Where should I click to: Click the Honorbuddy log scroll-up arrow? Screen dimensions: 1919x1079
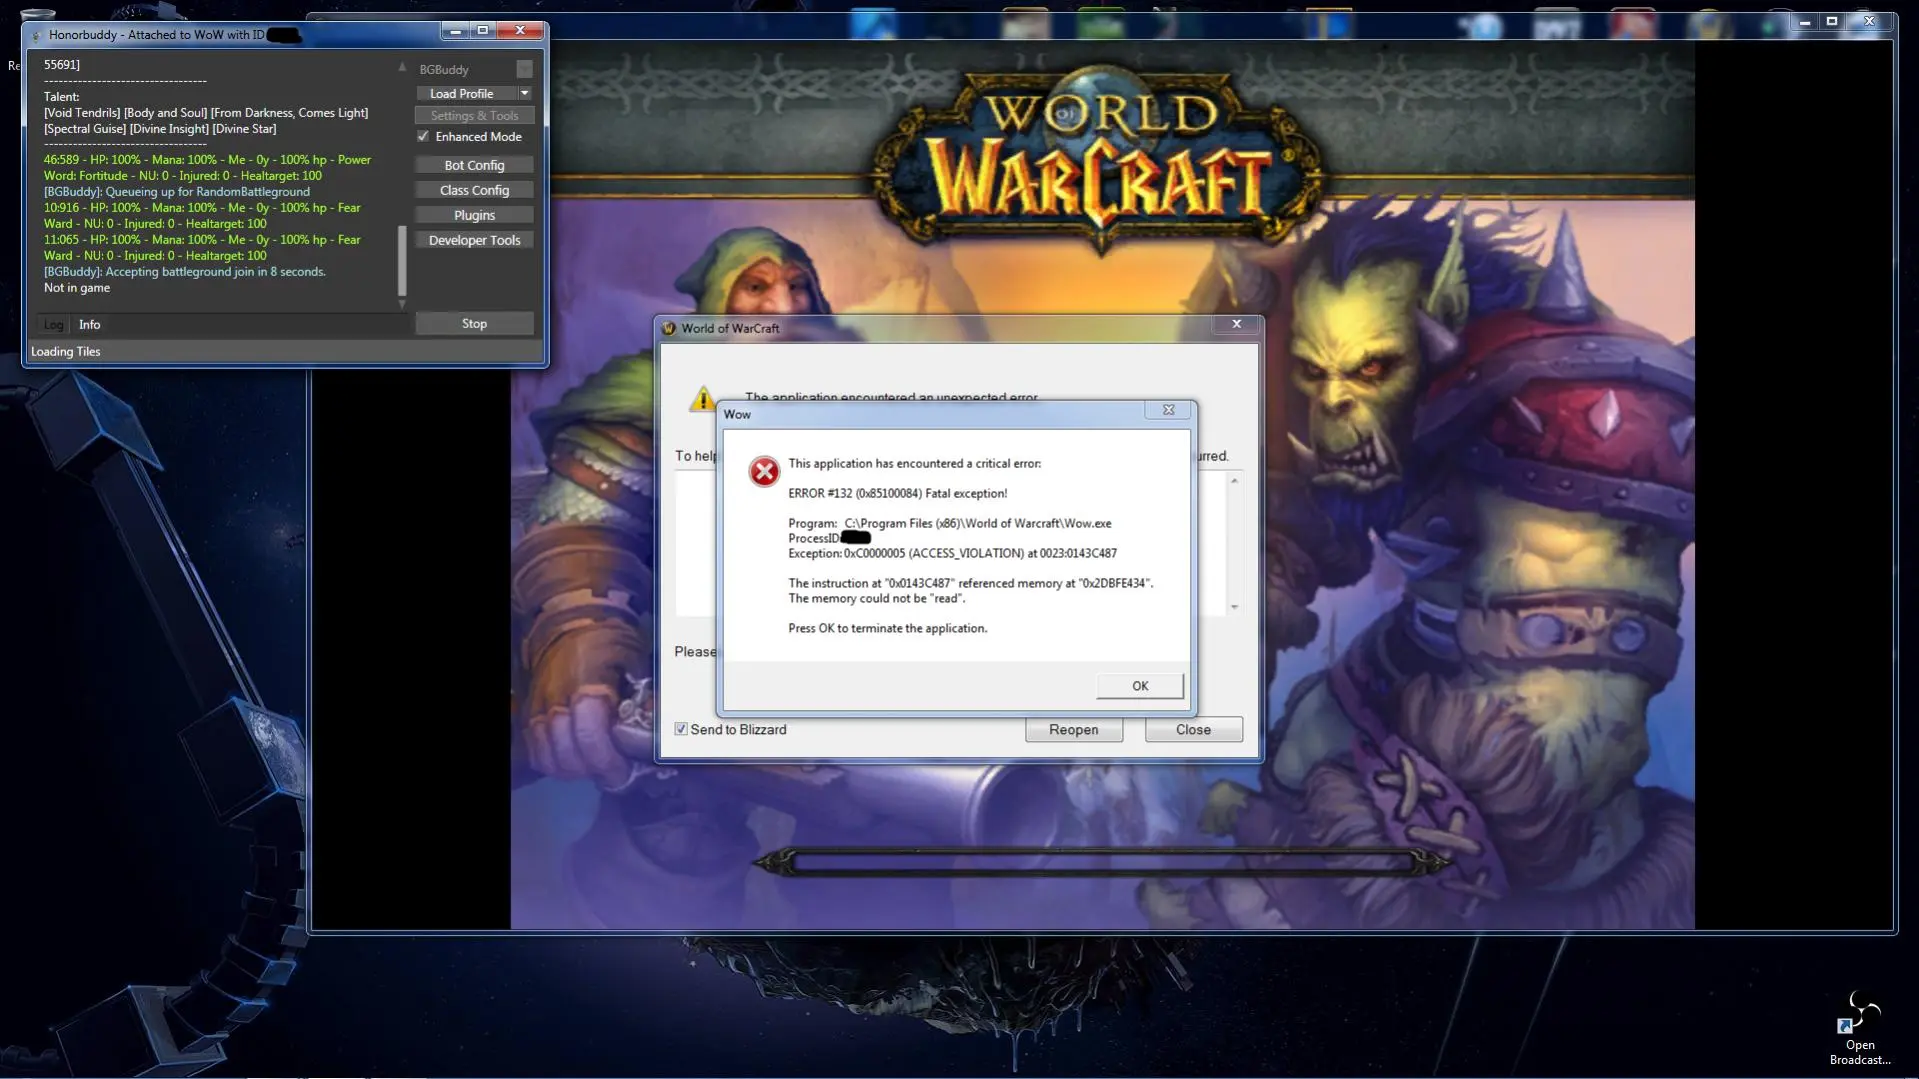pyautogui.click(x=402, y=68)
